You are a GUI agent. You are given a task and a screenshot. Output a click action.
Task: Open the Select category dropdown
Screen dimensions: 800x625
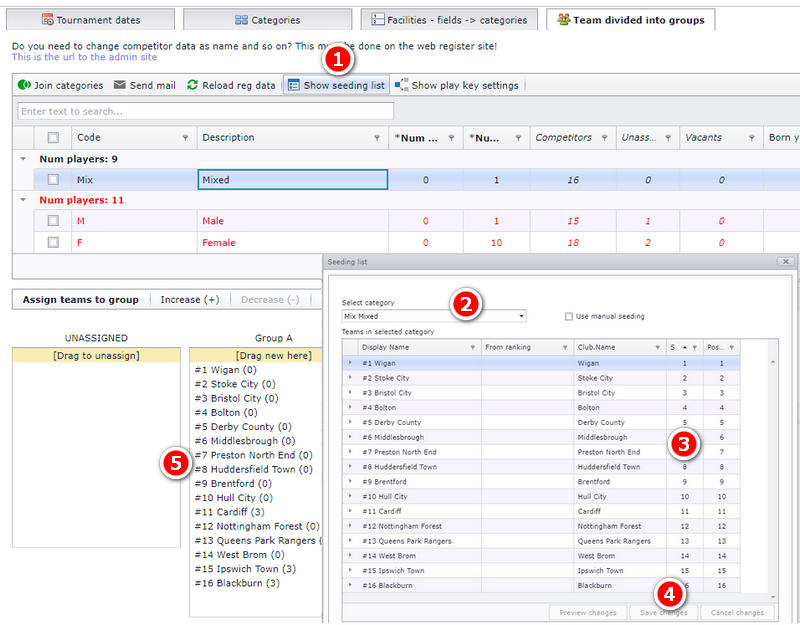[x=434, y=316]
